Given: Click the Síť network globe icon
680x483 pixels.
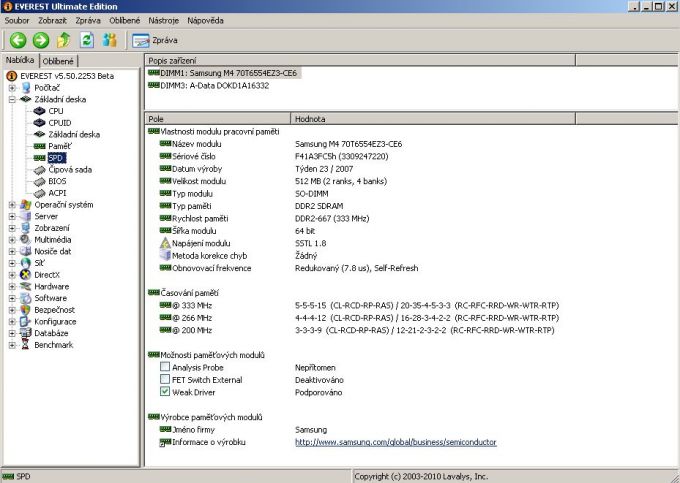Looking at the screenshot, I should [26, 263].
